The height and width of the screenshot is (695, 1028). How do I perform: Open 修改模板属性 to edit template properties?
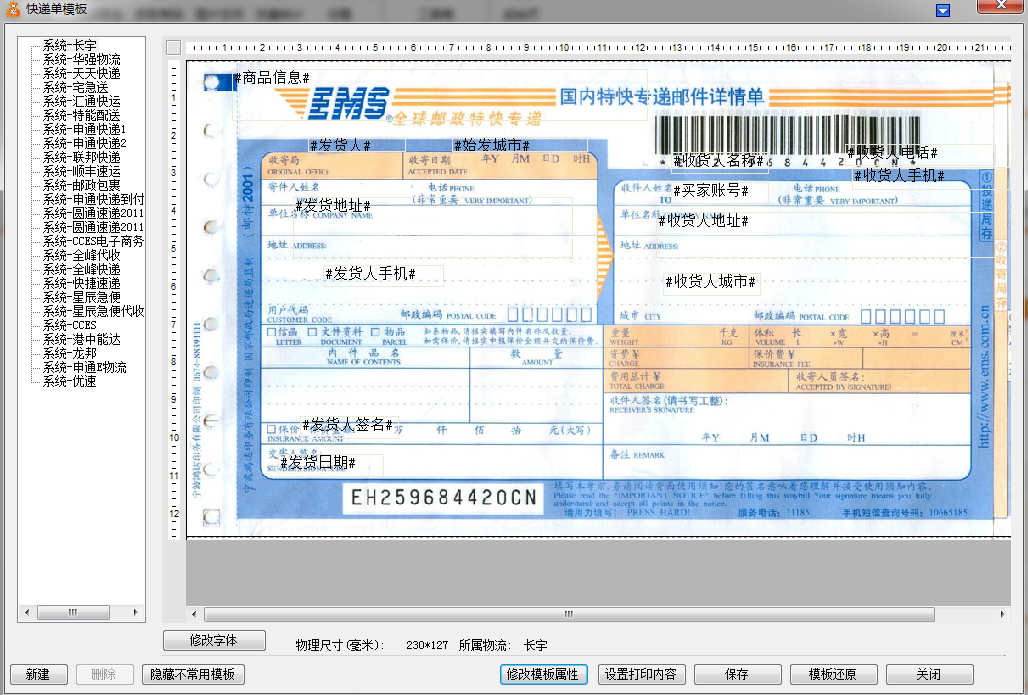click(543, 675)
